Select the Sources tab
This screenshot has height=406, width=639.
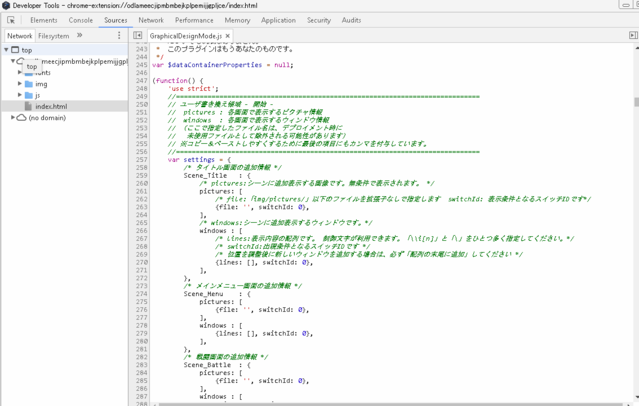tap(116, 20)
